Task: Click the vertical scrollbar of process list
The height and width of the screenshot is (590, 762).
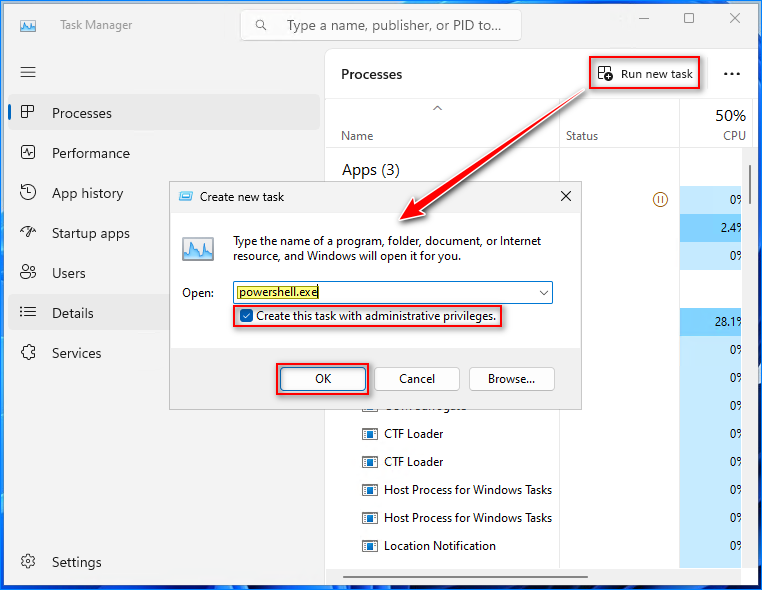Action: (x=750, y=185)
